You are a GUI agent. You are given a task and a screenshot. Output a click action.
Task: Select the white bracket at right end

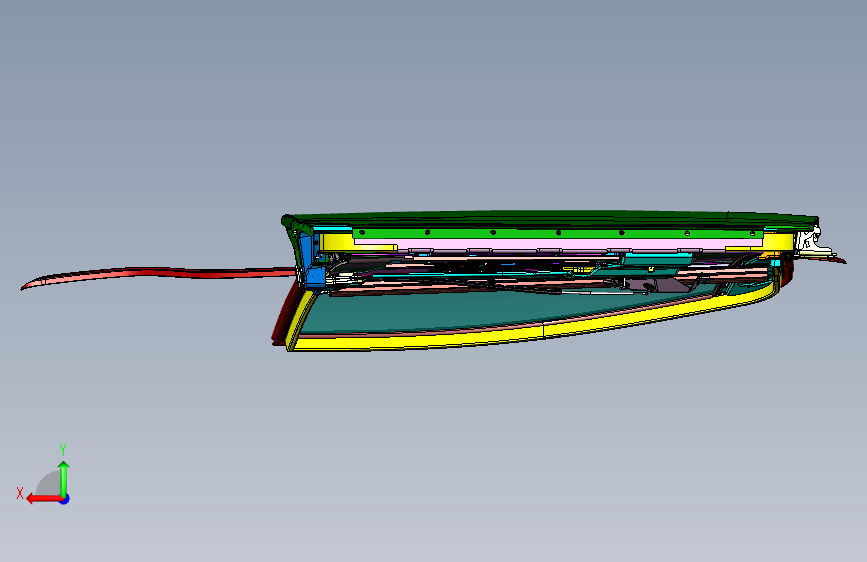[x=811, y=242]
